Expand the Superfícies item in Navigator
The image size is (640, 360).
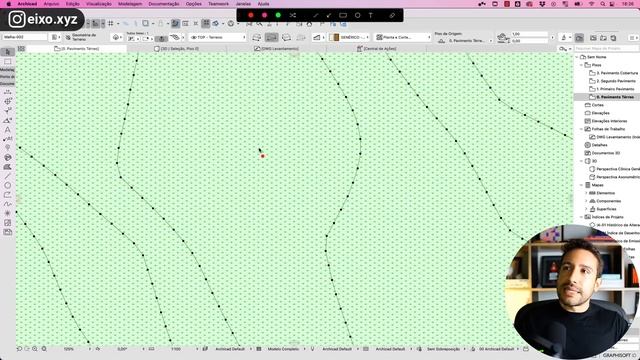pyautogui.click(x=587, y=209)
